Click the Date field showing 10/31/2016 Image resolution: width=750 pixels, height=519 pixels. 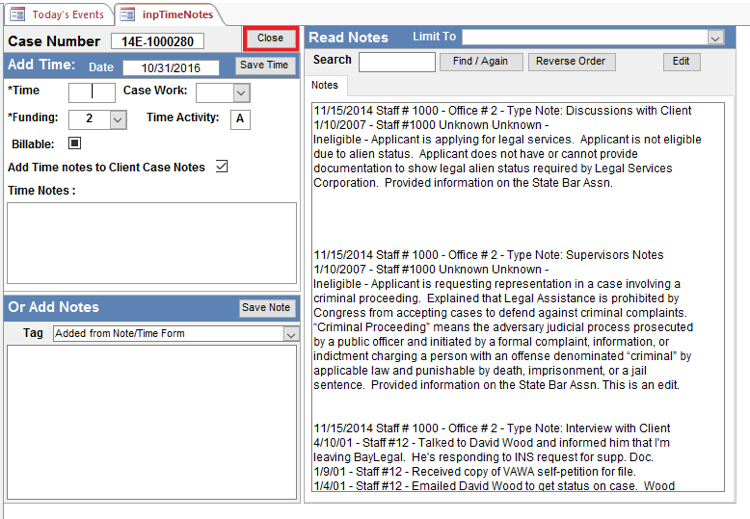(x=177, y=68)
